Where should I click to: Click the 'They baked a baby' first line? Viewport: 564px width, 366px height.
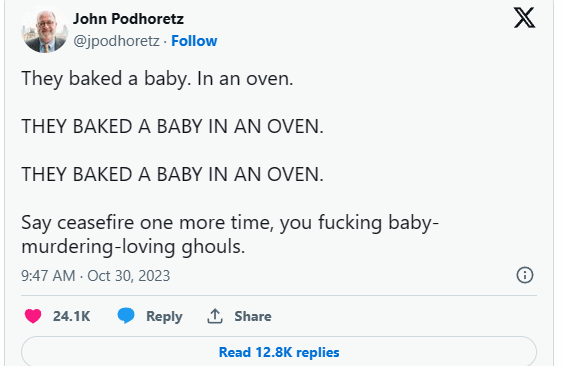[x=157, y=79]
